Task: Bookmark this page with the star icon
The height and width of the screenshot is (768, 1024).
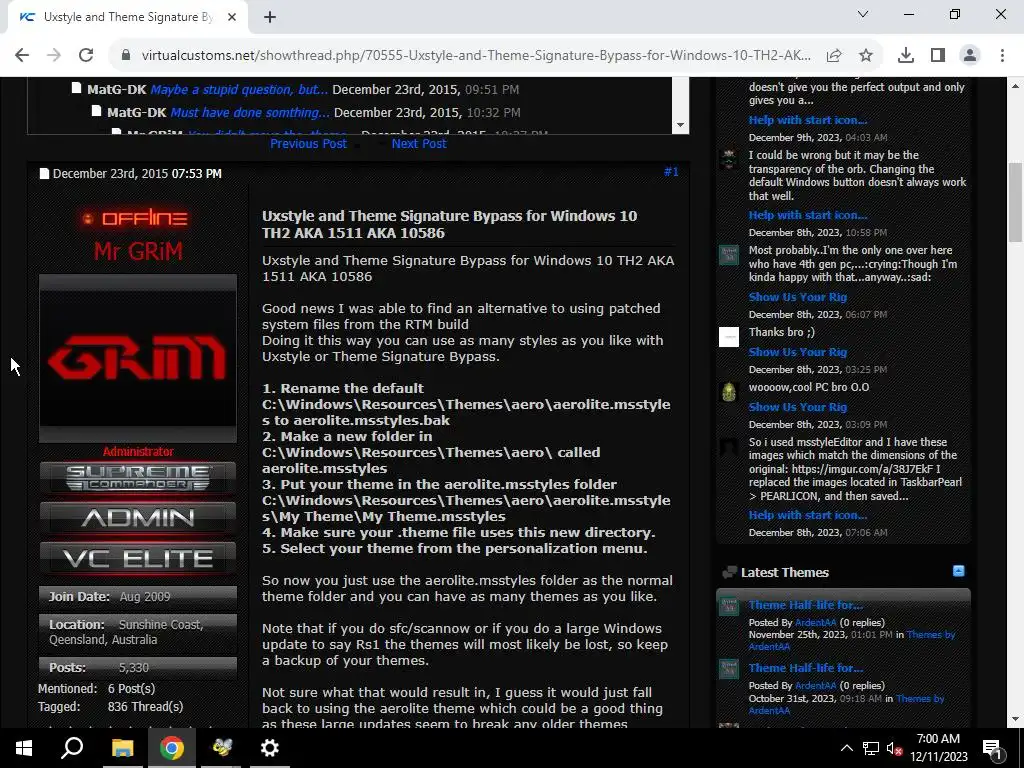Action: [x=866, y=56]
